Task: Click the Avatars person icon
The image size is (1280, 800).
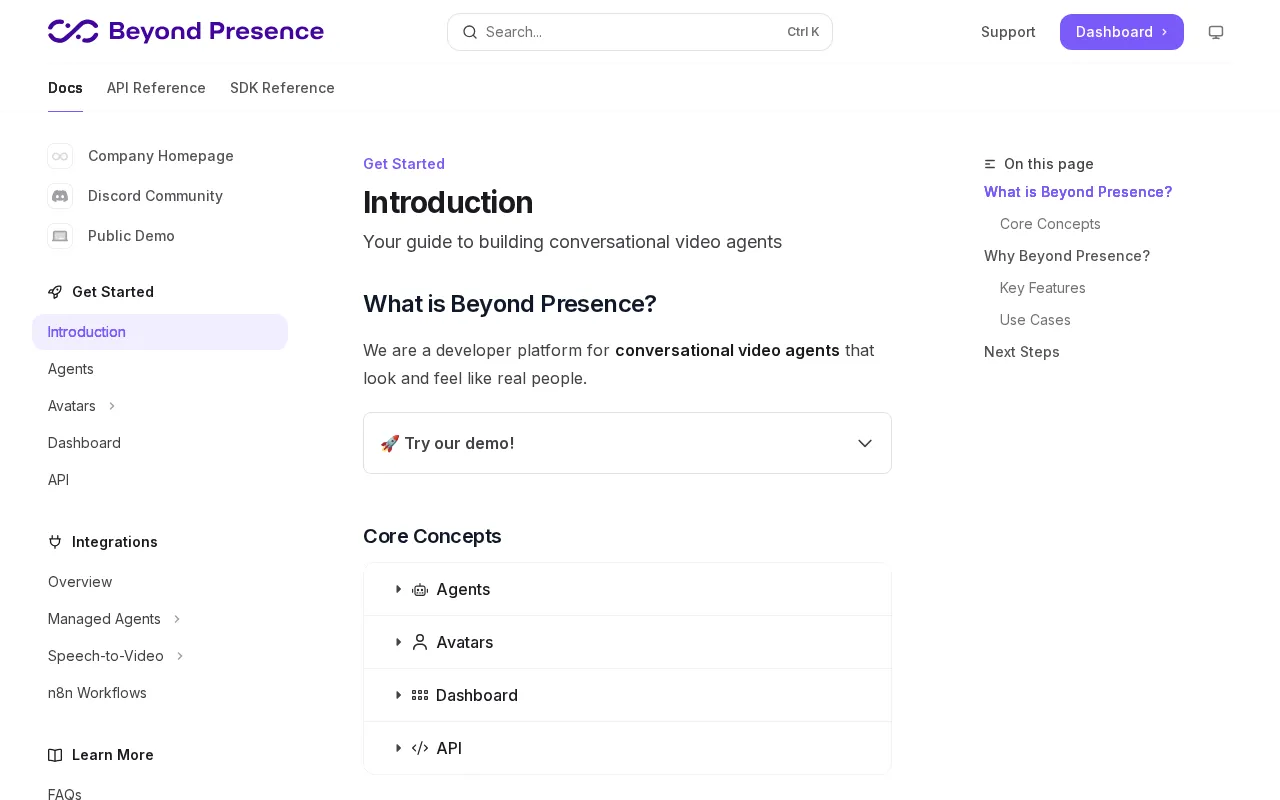Action: 420,642
